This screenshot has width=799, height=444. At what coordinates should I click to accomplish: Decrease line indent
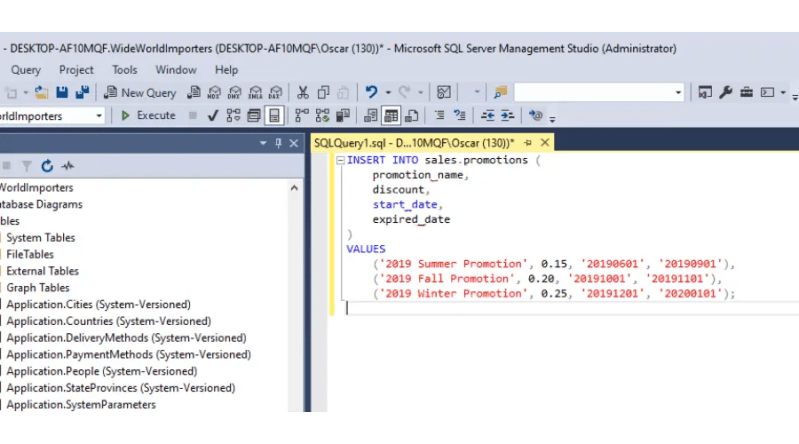pos(487,116)
